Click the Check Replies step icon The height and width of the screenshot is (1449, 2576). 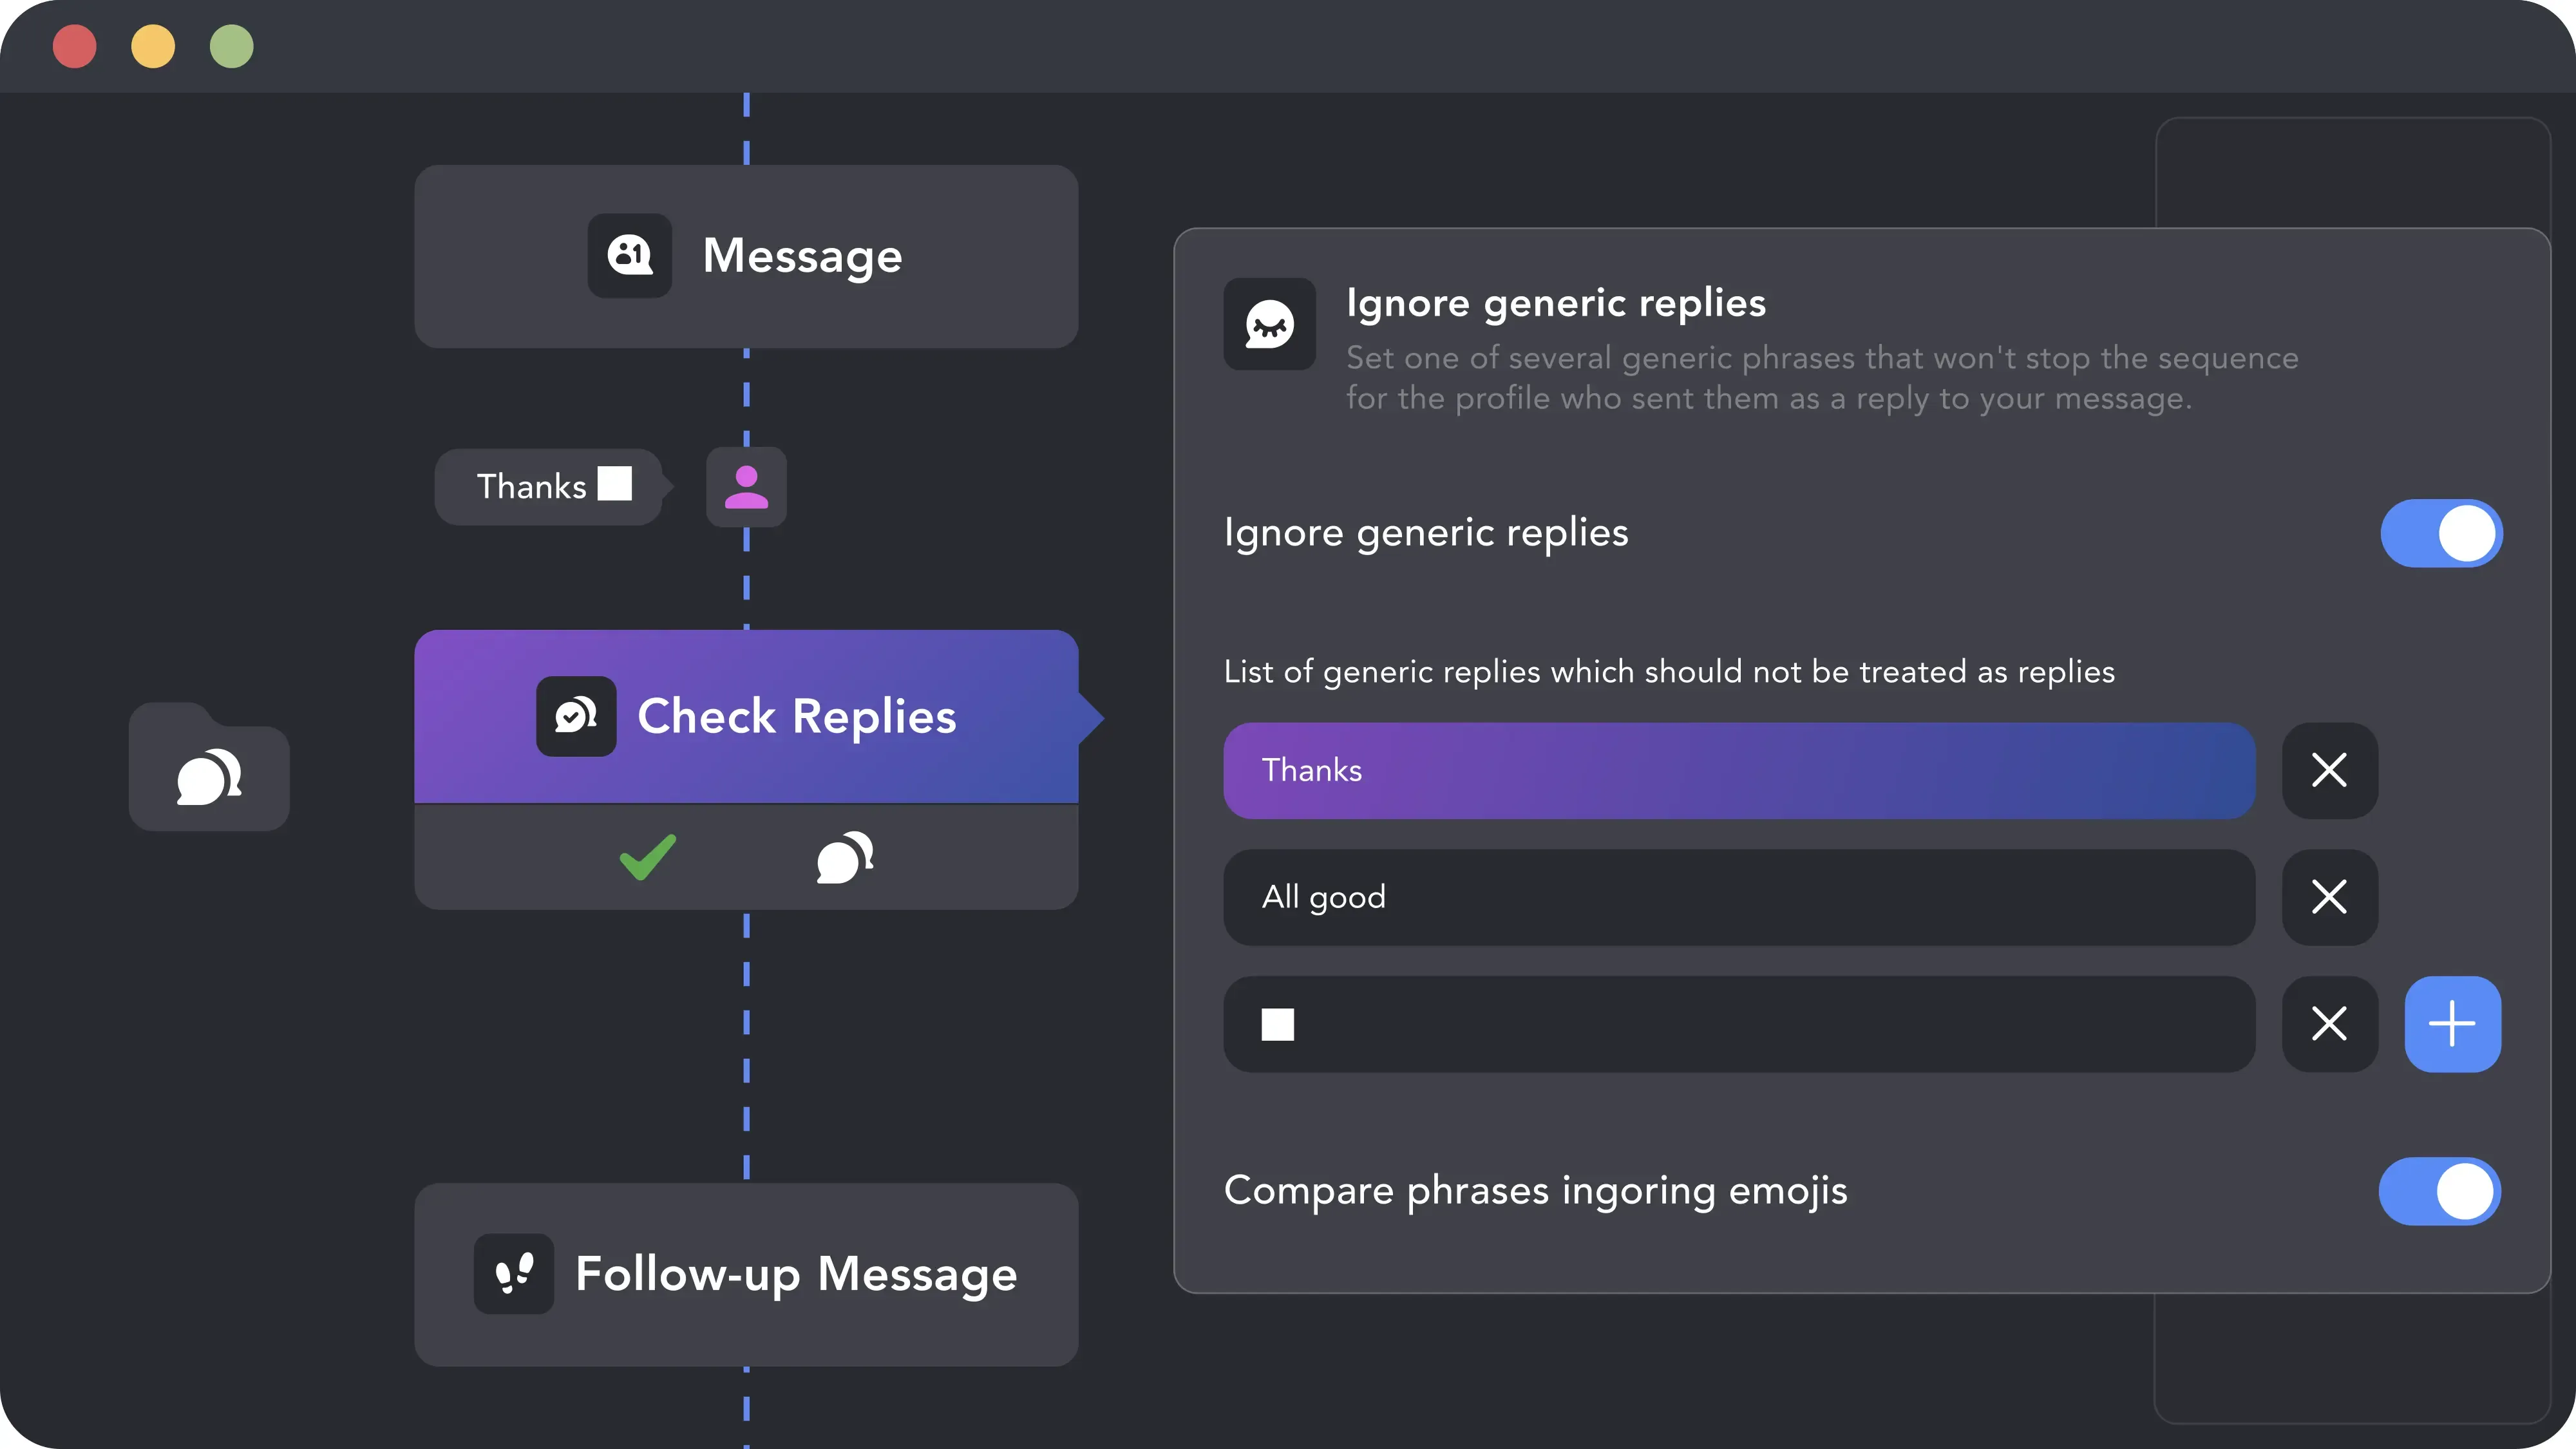[576, 716]
